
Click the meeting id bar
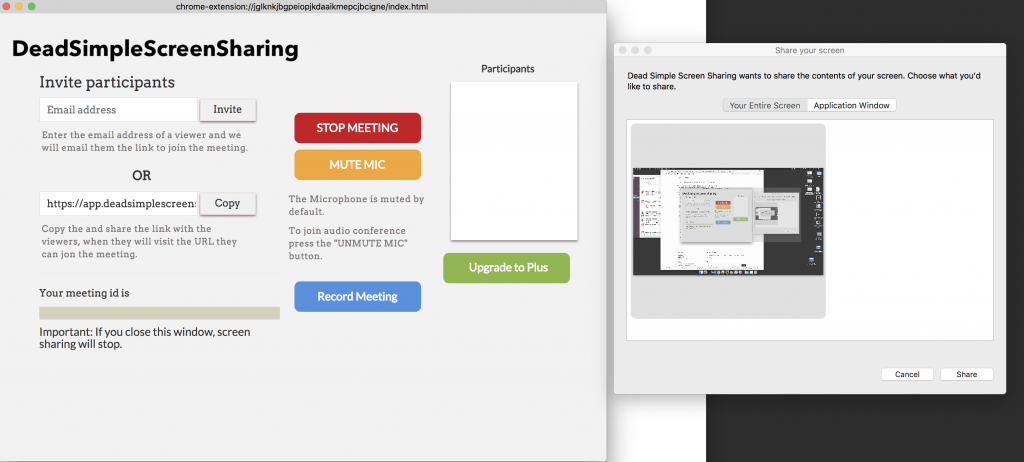tap(159, 313)
